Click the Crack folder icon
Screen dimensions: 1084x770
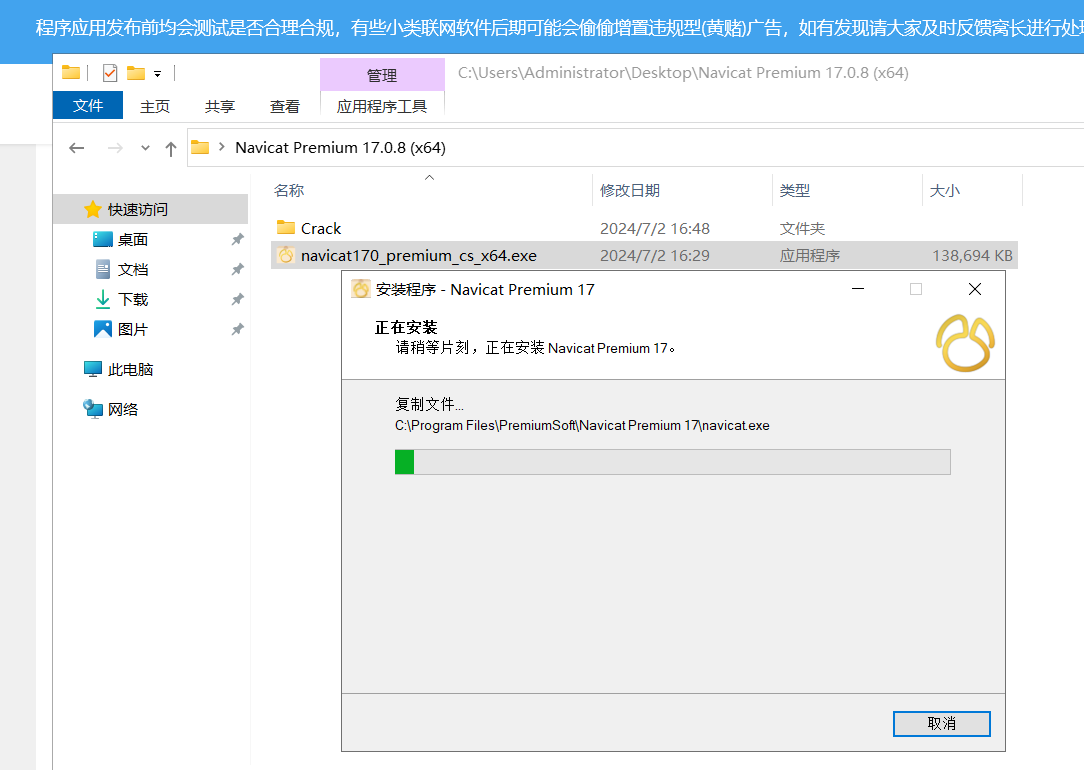pyautogui.click(x=286, y=227)
